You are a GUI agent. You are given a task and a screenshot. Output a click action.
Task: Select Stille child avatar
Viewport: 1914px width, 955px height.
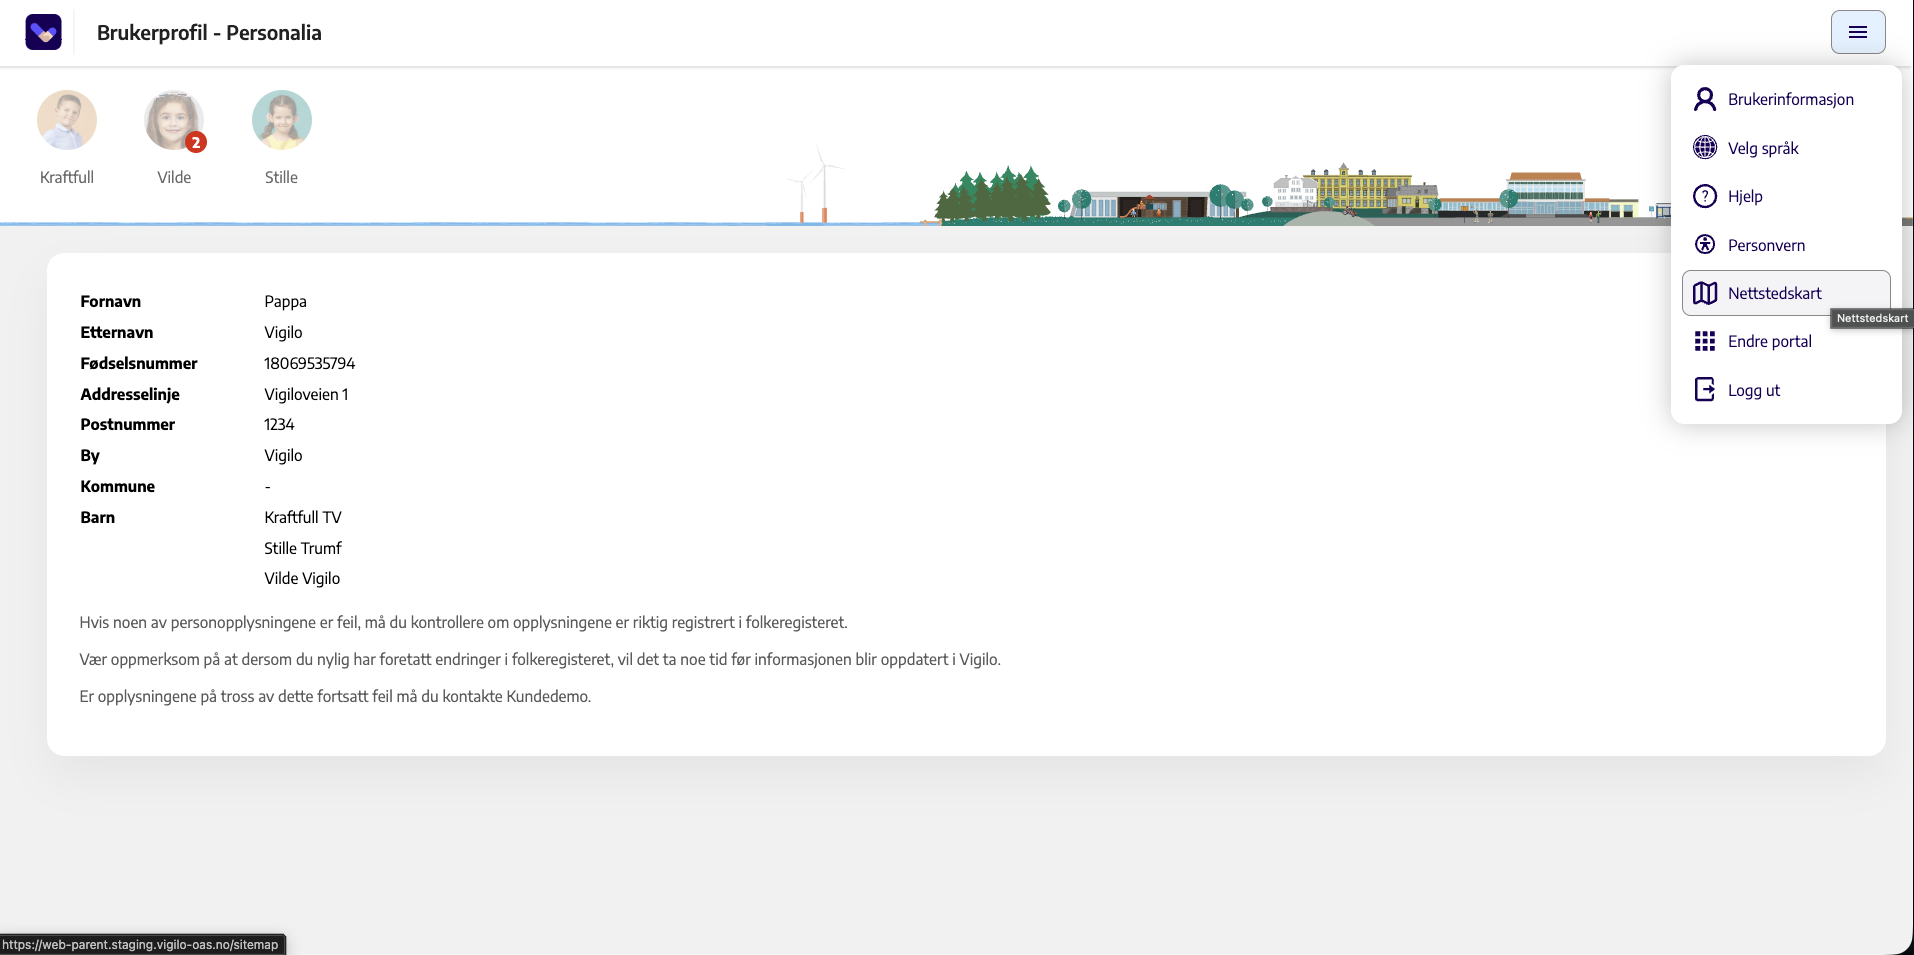[282, 120]
